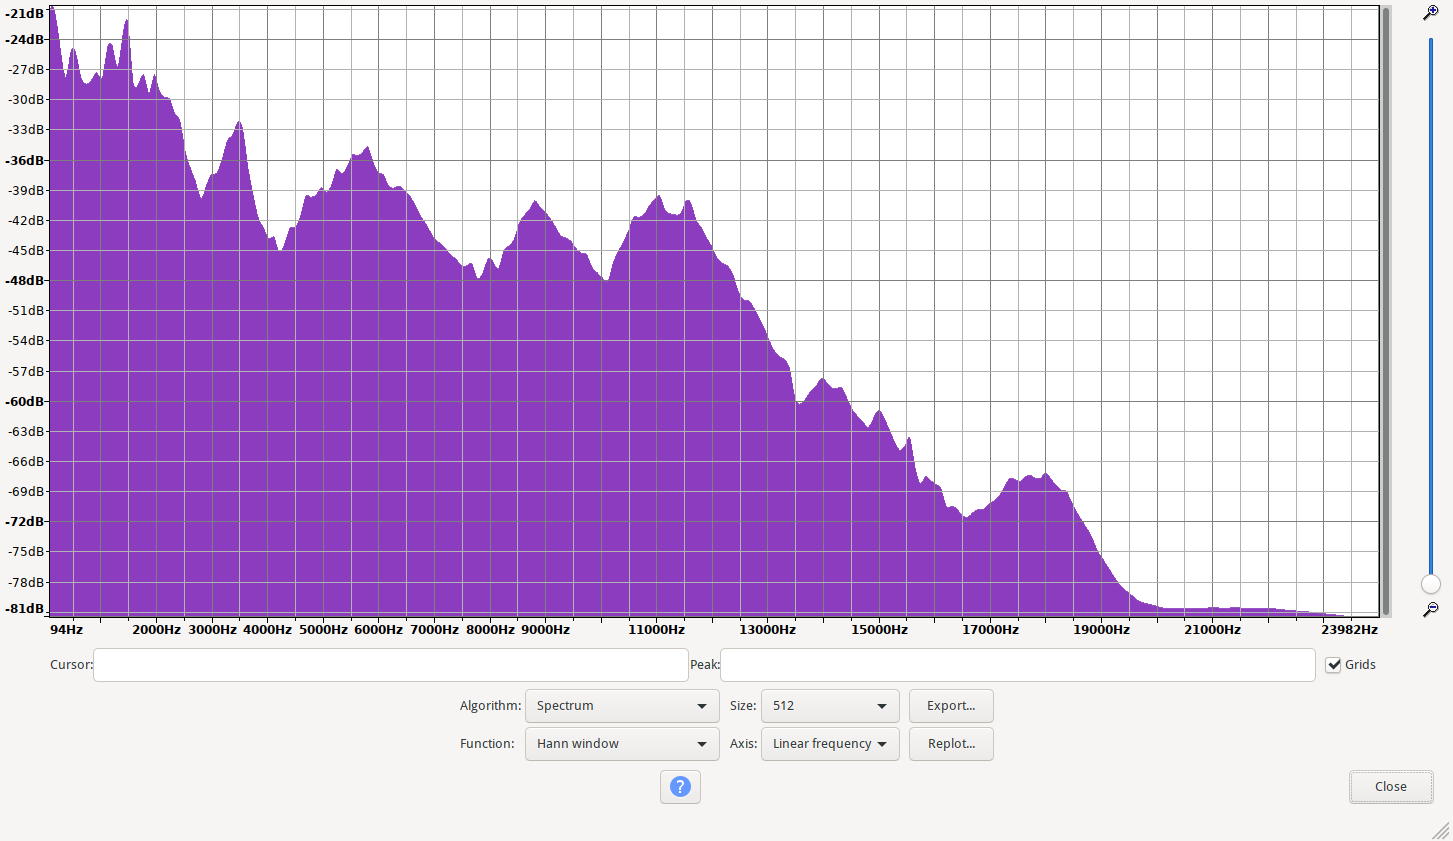Viewport: 1453px width, 841px height.
Task: Click the 94Hz frequency axis label
Action: tap(67, 629)
